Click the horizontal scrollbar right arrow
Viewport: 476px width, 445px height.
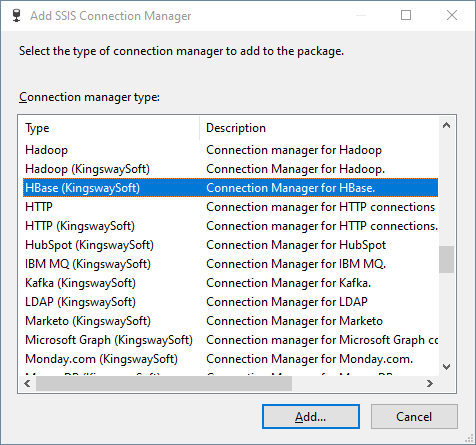pos(430,384)
